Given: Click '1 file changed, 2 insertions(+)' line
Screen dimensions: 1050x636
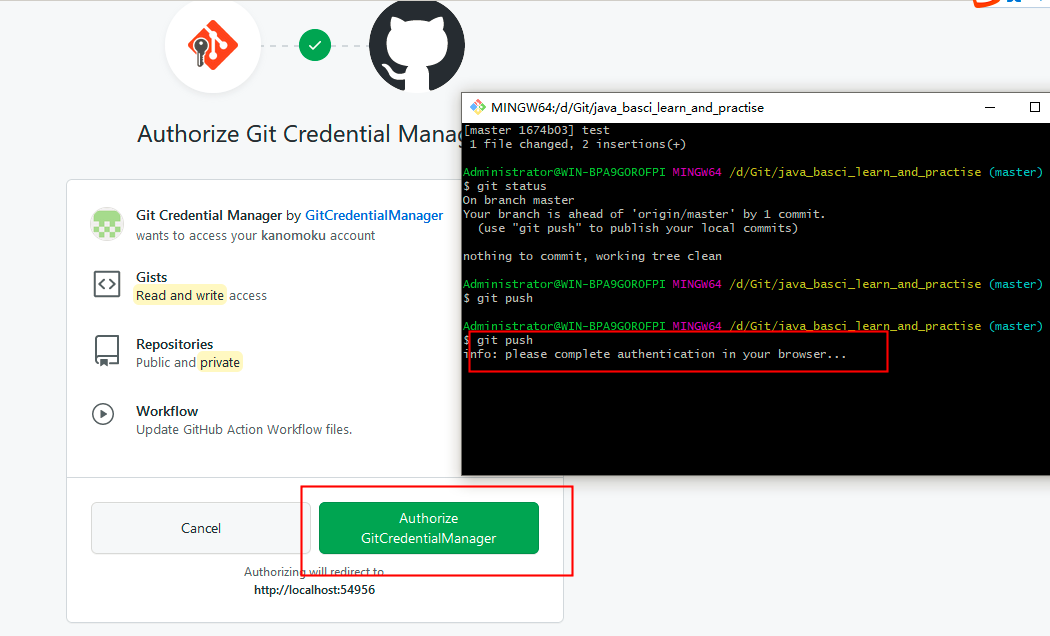Looking at the screenshot, I should pos(577,144).
